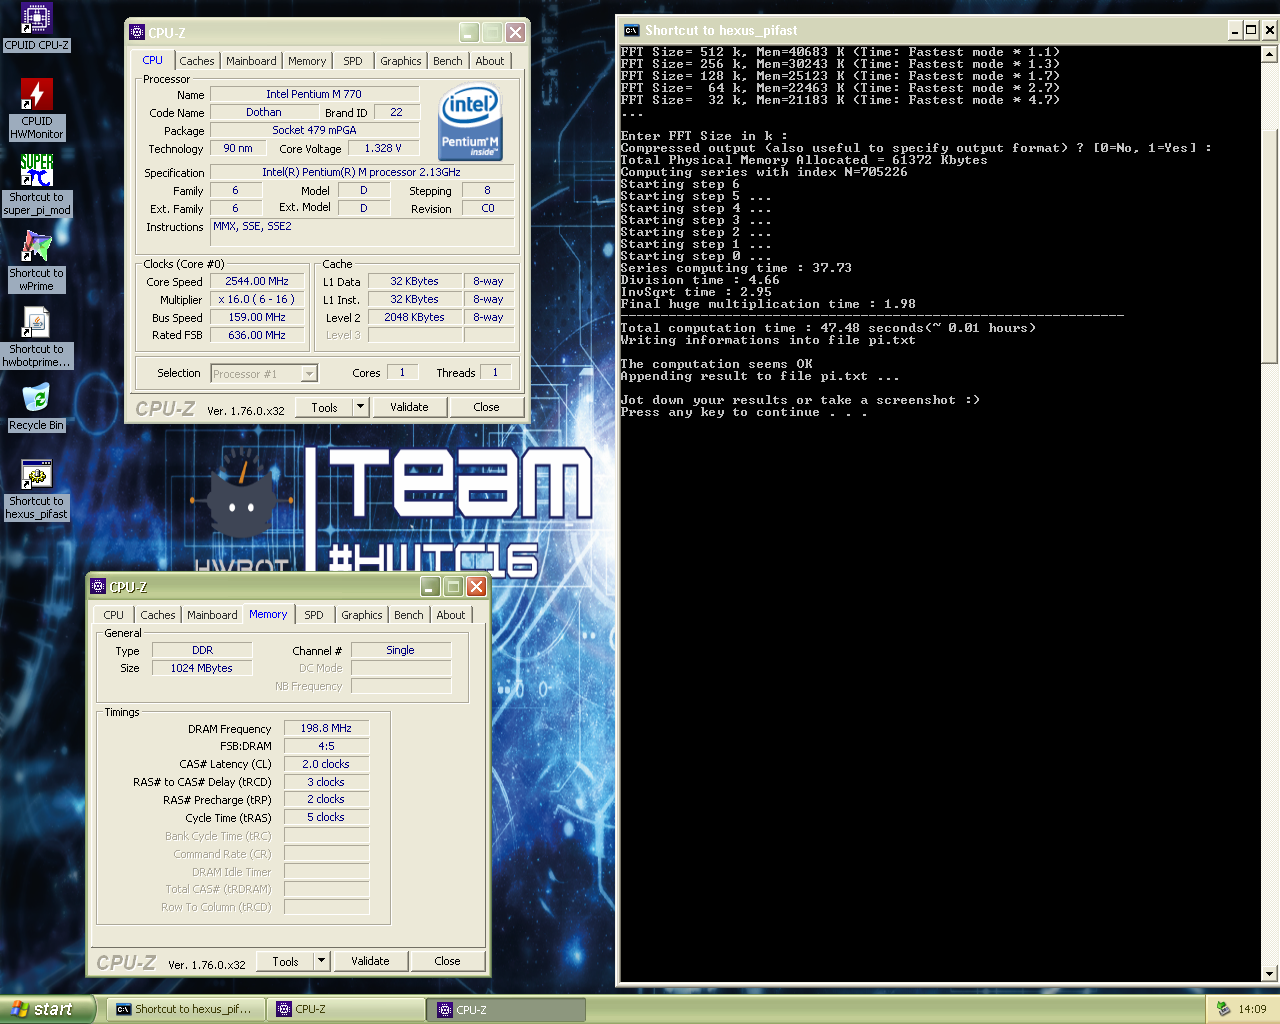Click the FSB:DRAM 4:5 value
The width and height of the screenshot is (1280, 1024).
pos(326,746)
